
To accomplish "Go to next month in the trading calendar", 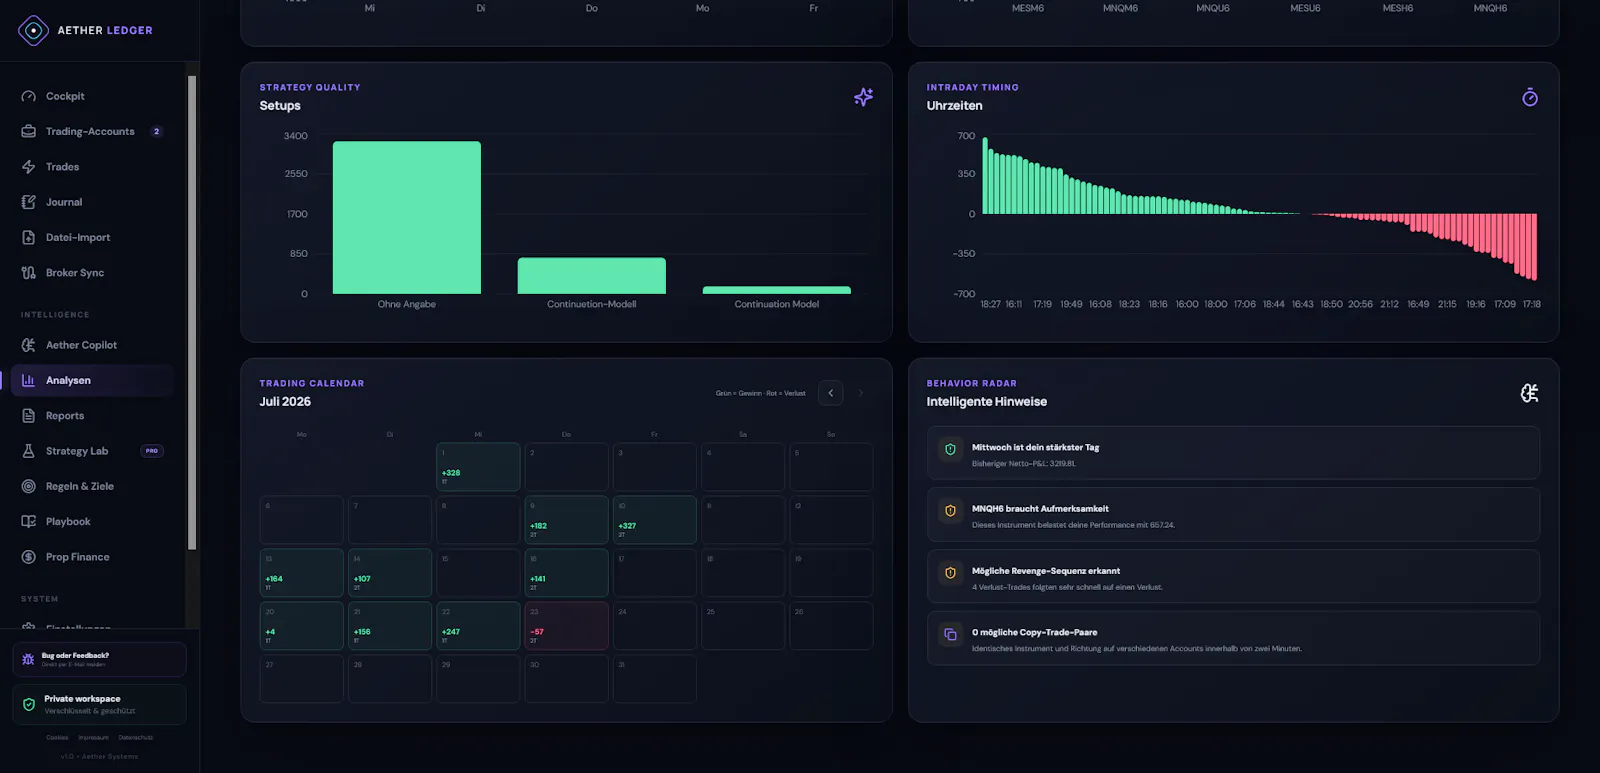I will click(860, 393).
